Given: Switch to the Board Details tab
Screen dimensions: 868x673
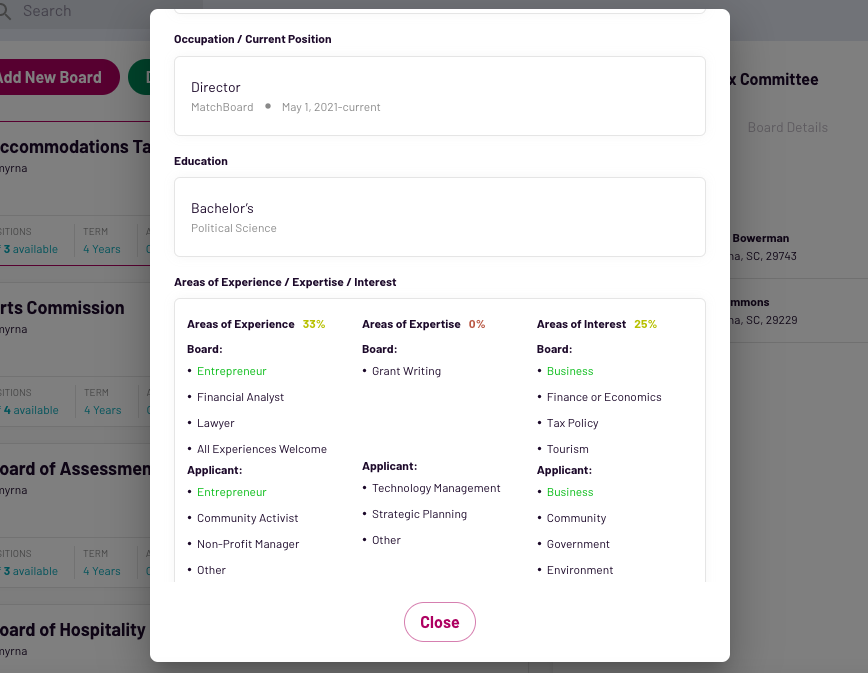Looking at the screenshot, I should click(x=787, y=127).
